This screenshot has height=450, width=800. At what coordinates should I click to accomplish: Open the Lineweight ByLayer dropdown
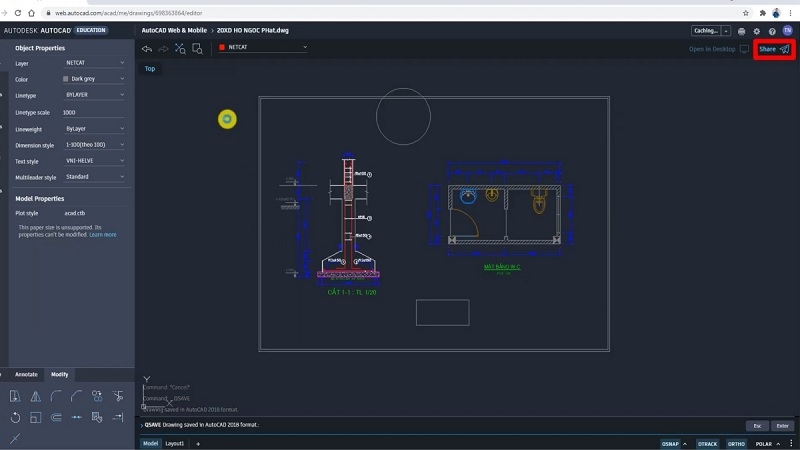click(x=94, y=129)
